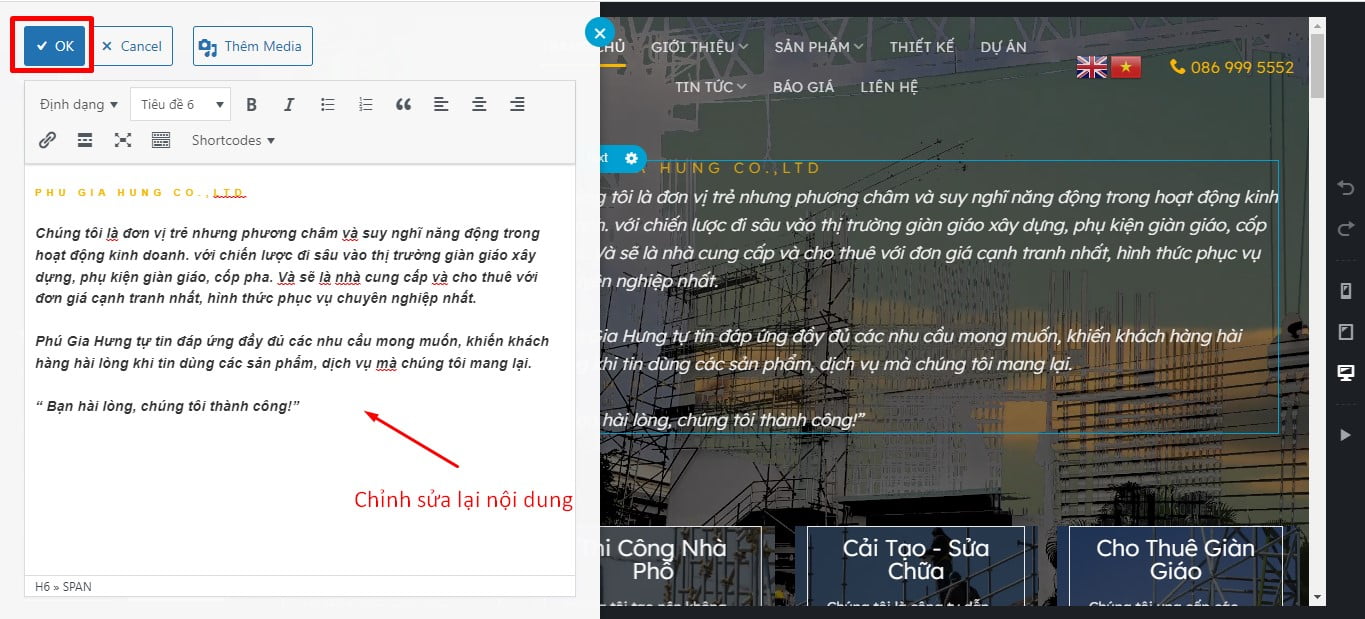Go to the BÁO GIÁ menu item
The image size is (1365, 619).
point(803,87)
